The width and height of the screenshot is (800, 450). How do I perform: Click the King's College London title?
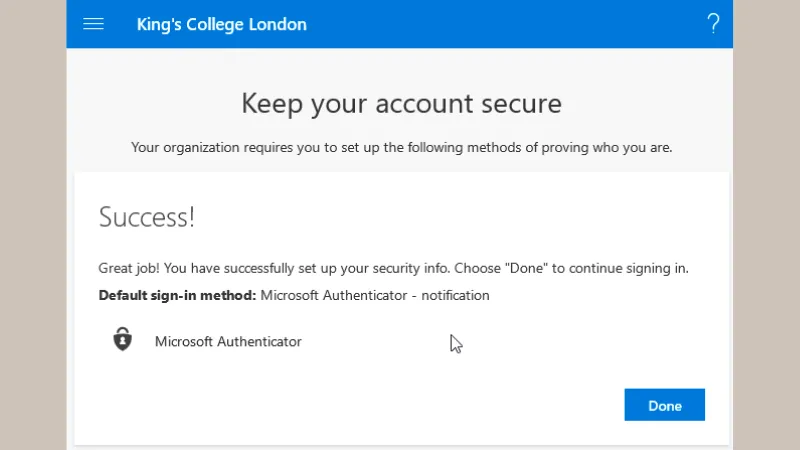coord(221,24)
